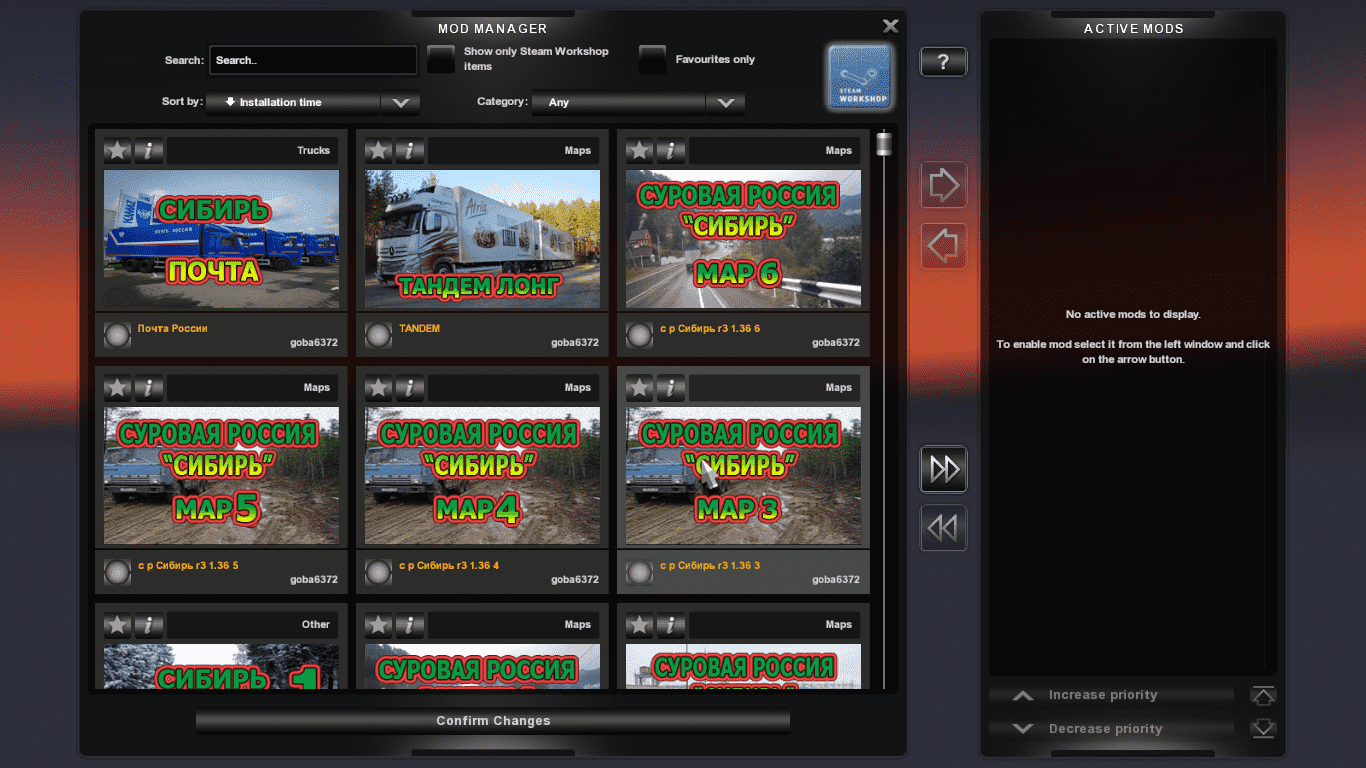Click the mod Search input field
1366x768 pixels.
(x=313, y=60)
